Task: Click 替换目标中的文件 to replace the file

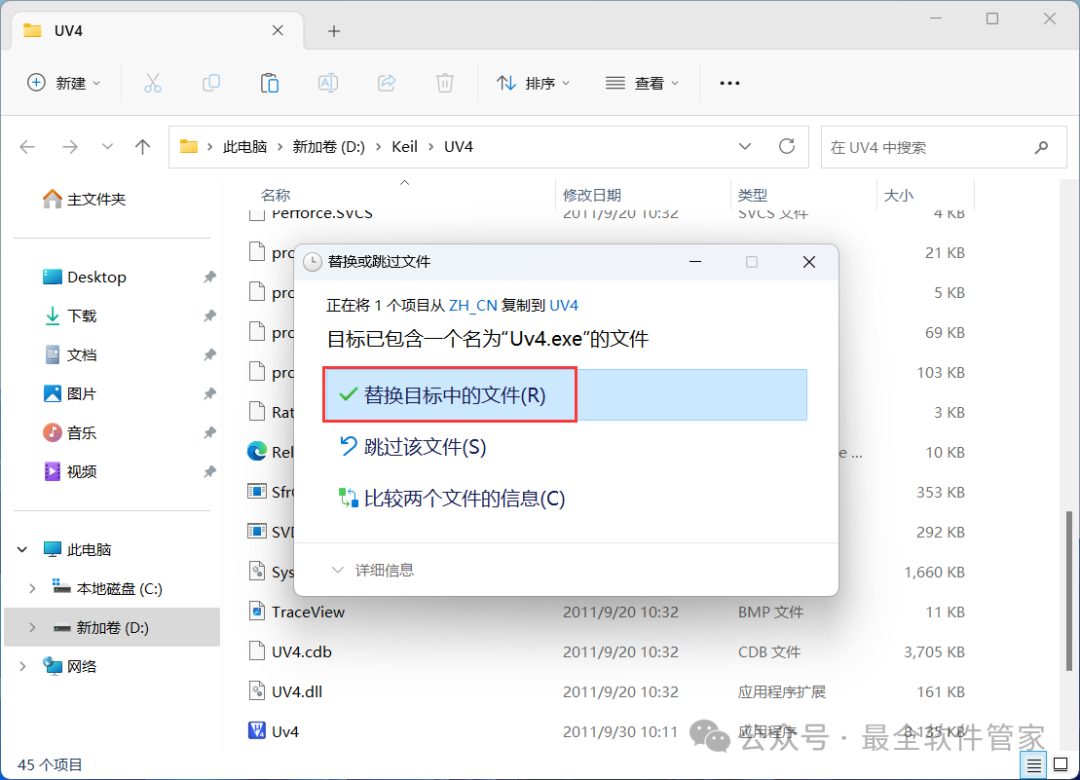Action: (x=448, y=394)
